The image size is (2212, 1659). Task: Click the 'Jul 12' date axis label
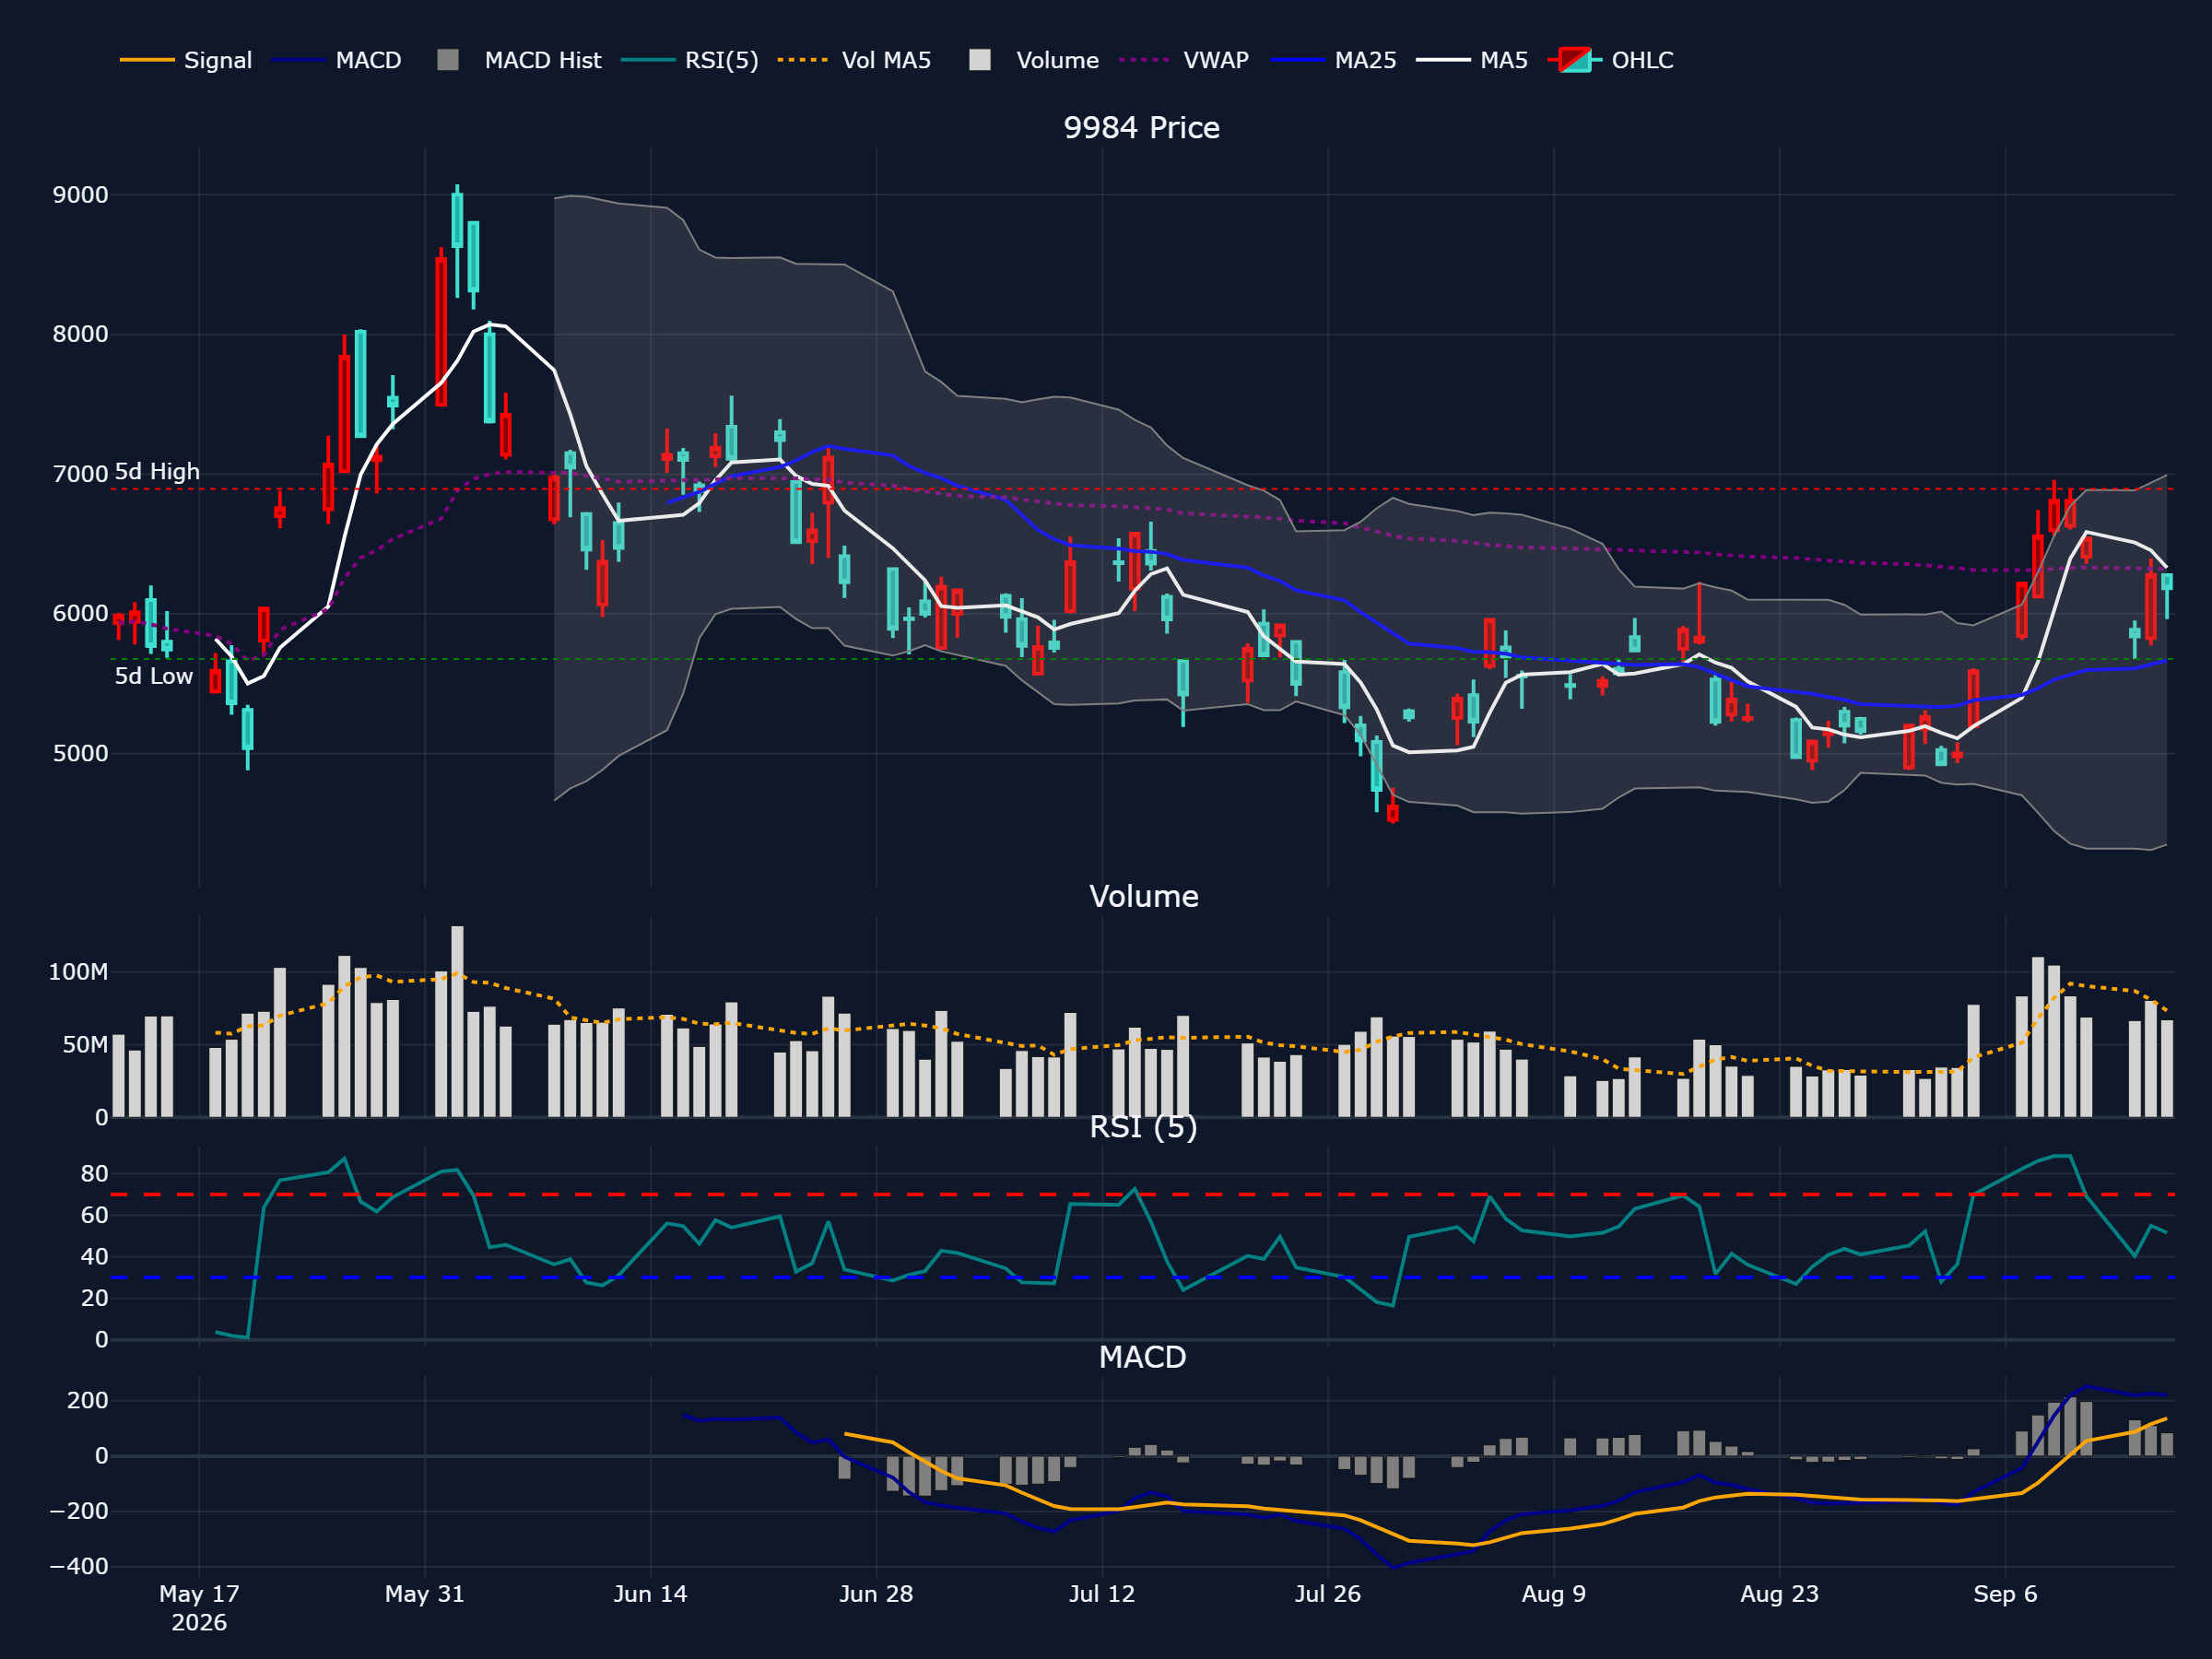click(x=1102, y=1594)
